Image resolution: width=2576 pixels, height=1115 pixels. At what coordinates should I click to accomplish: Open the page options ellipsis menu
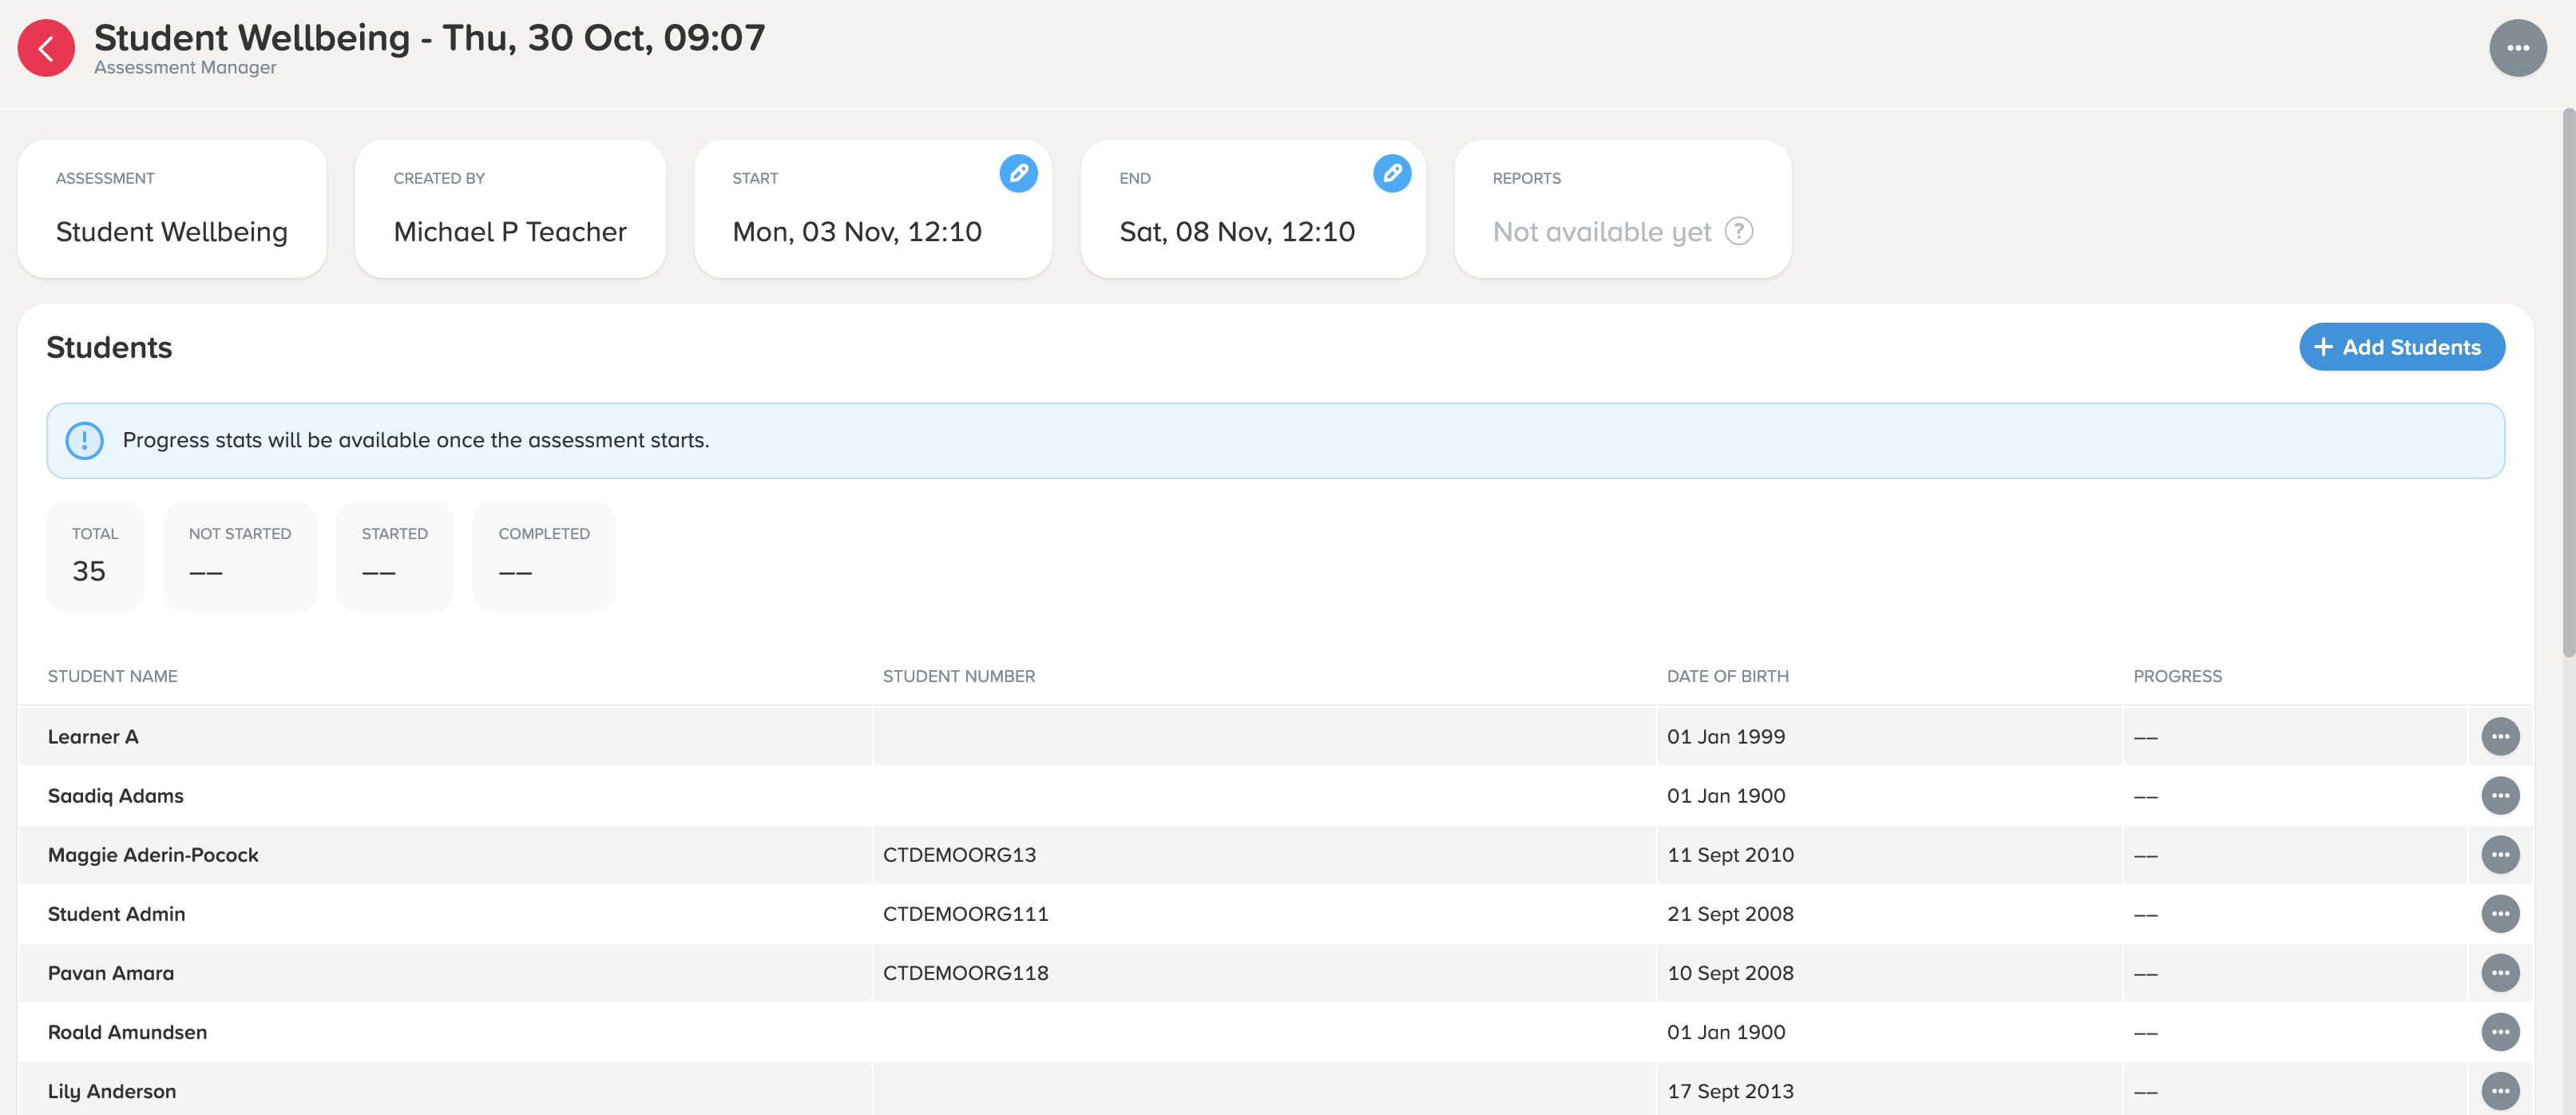2517,48
